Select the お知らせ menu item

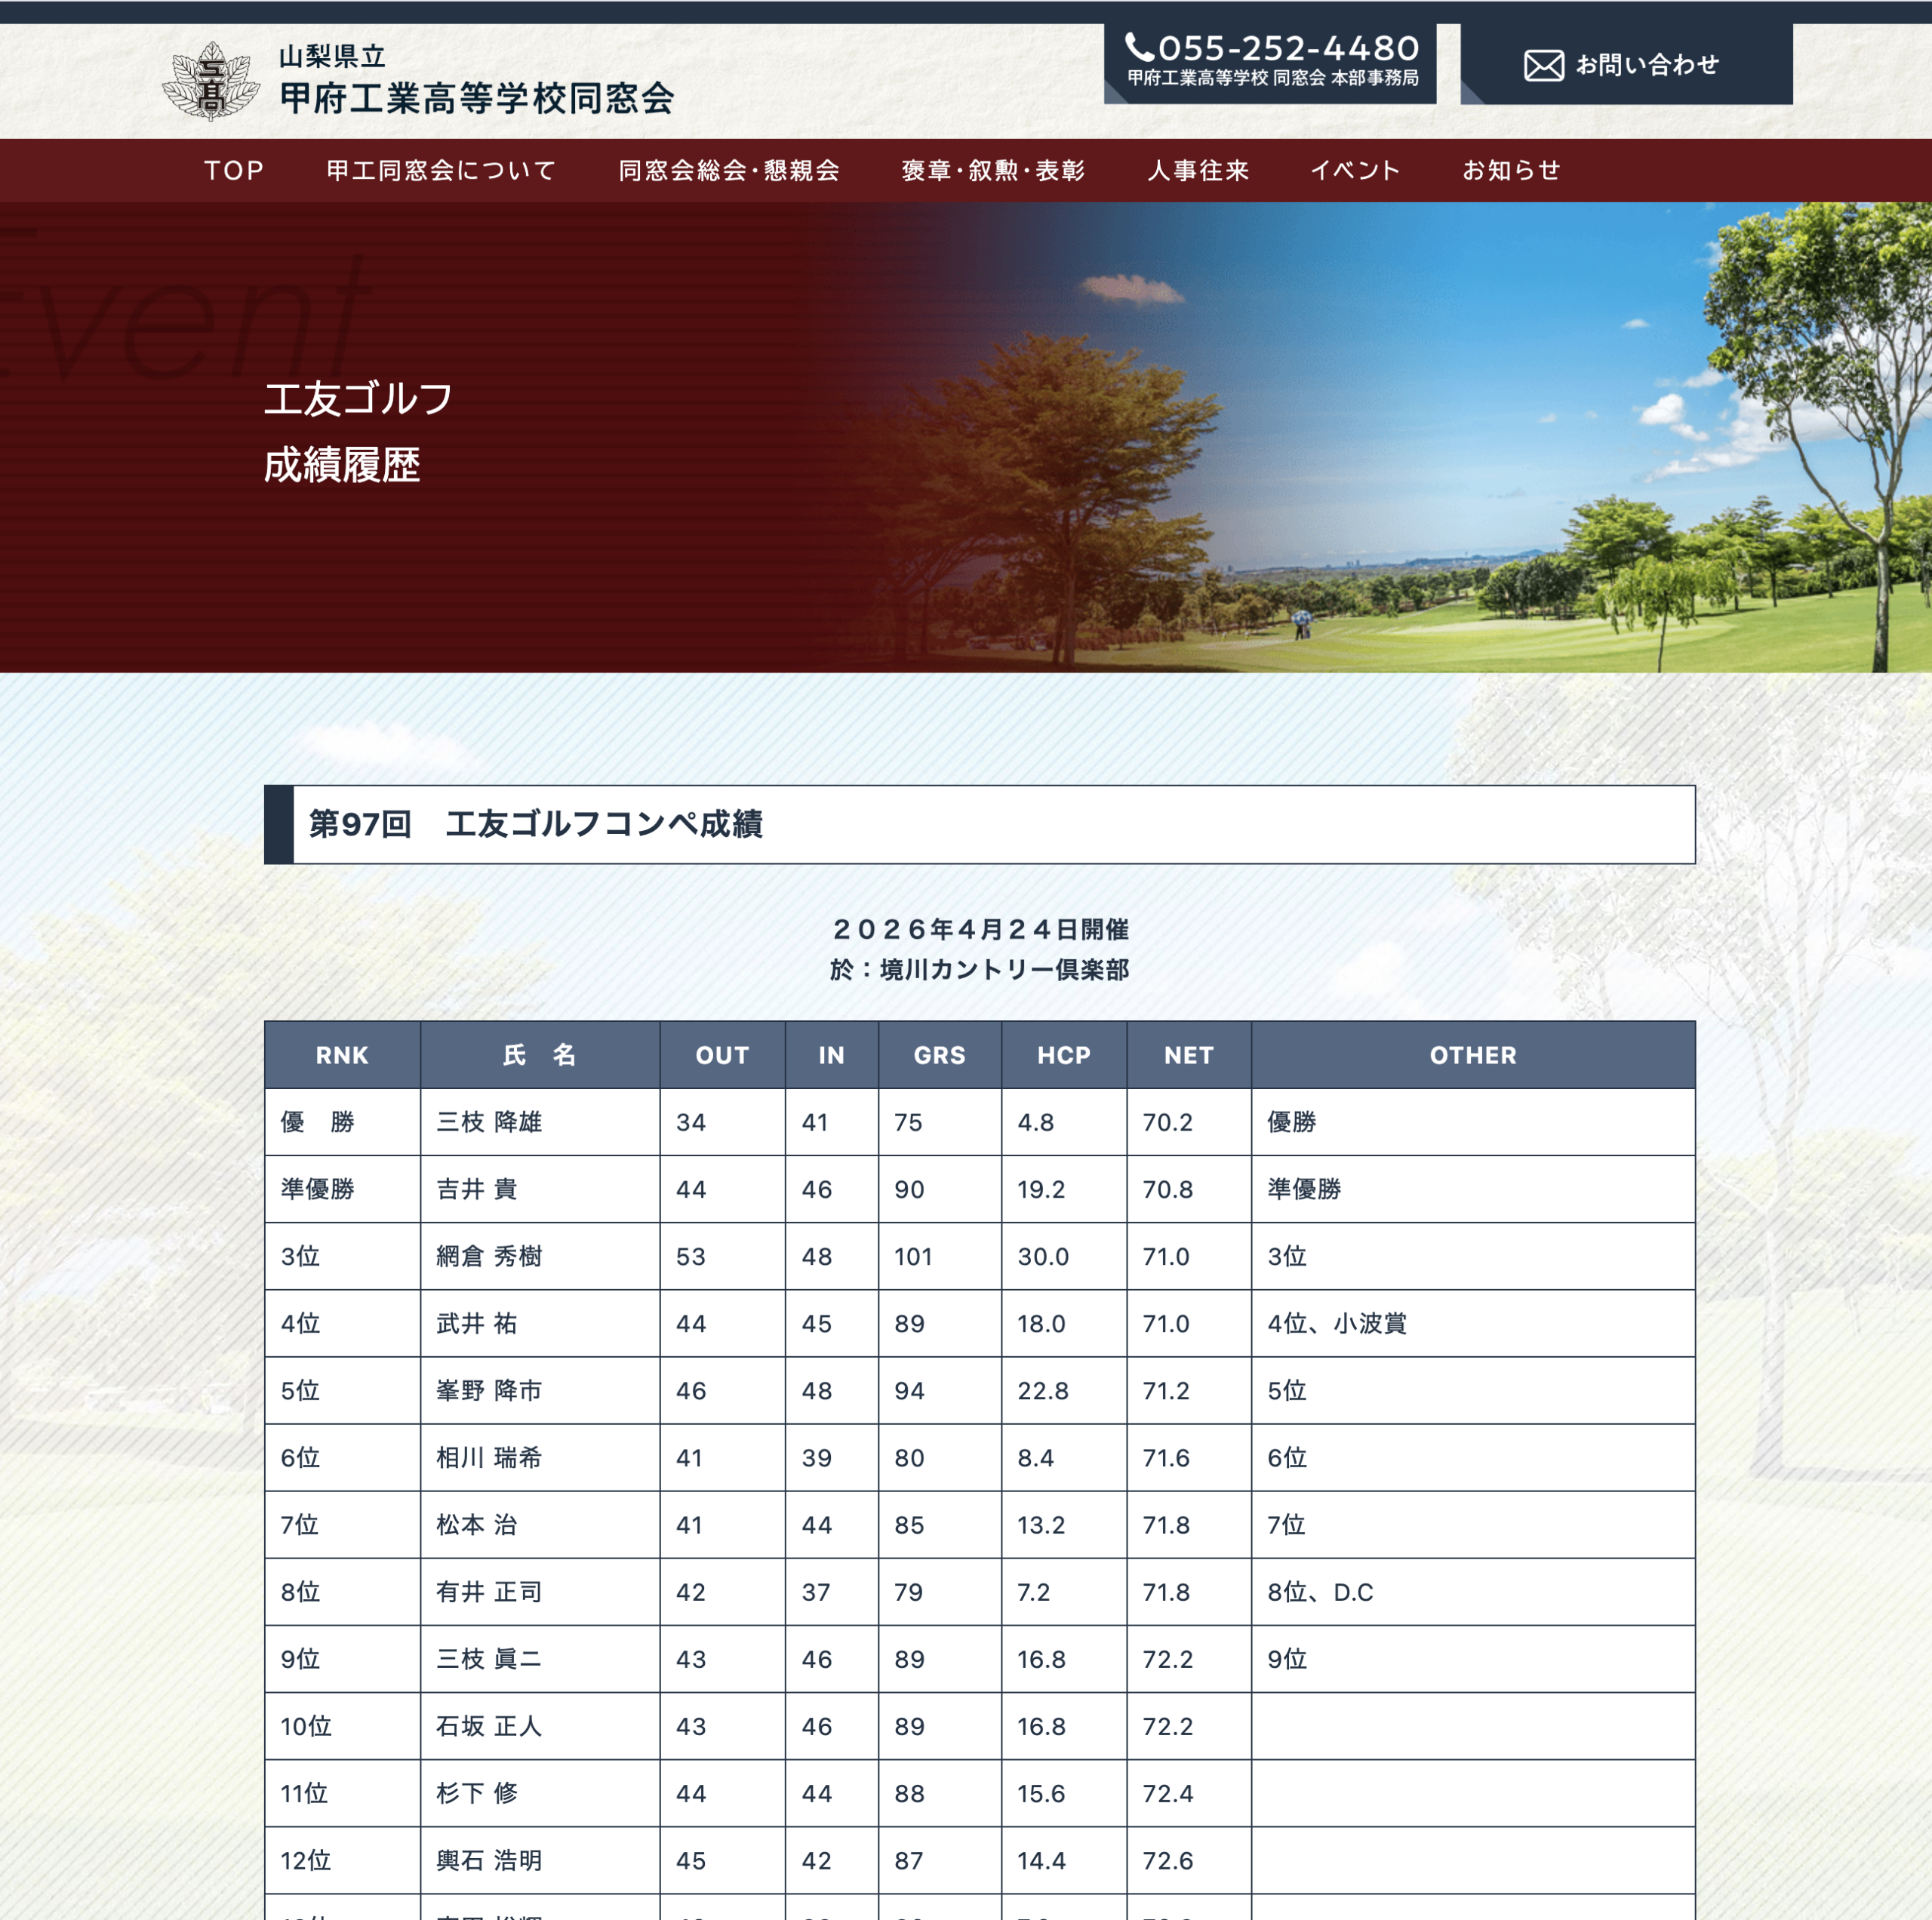[x=1511, y=171]
